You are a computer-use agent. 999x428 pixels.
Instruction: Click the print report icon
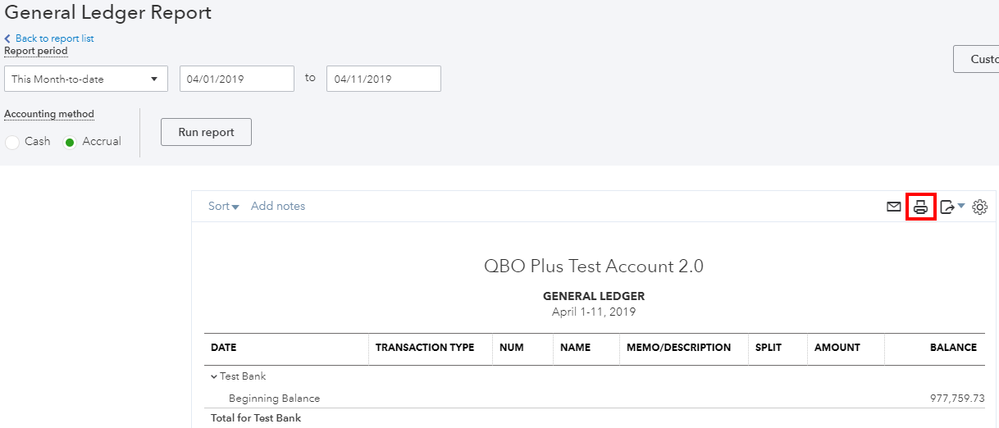[x=921, y=207]
